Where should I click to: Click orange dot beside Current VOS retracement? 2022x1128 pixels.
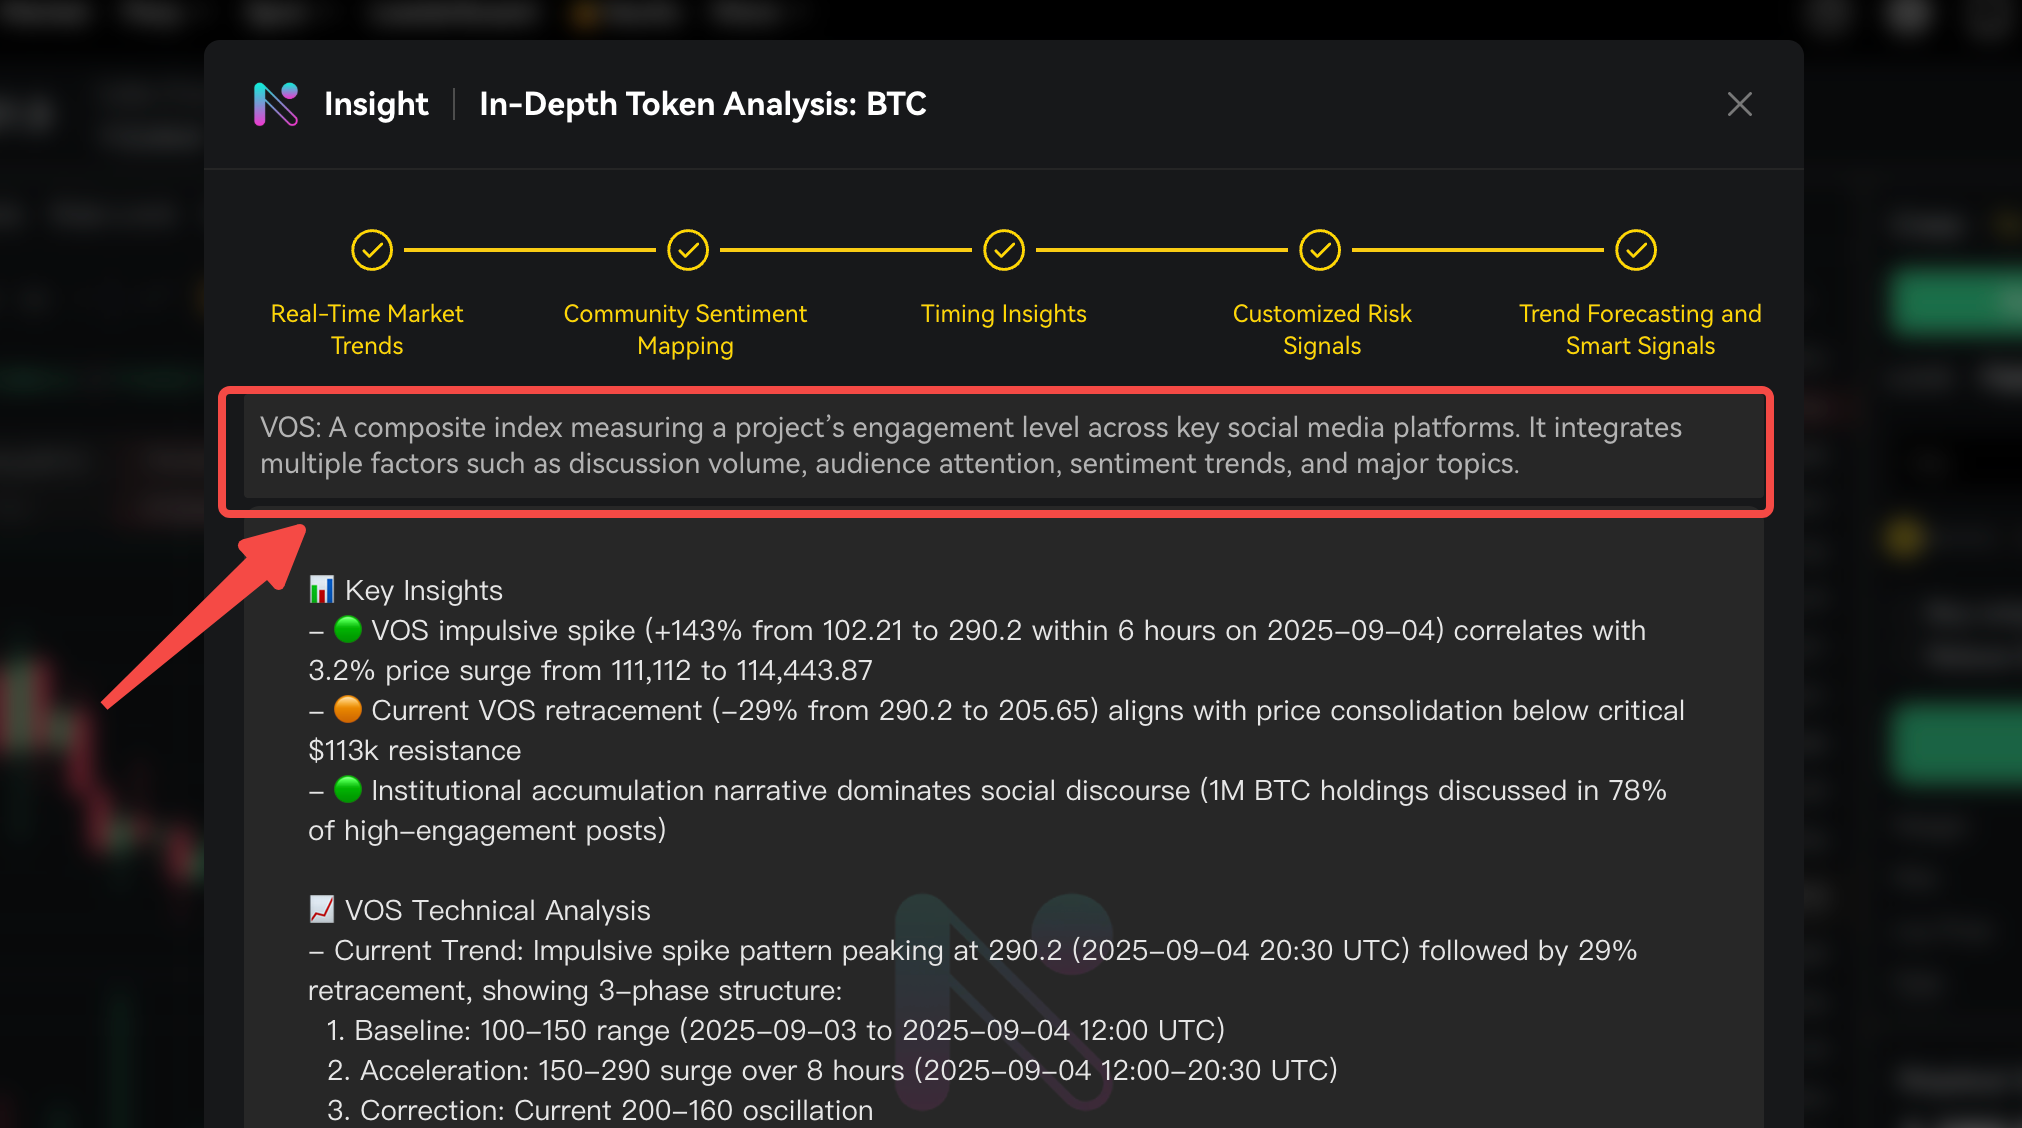point(347,709)
